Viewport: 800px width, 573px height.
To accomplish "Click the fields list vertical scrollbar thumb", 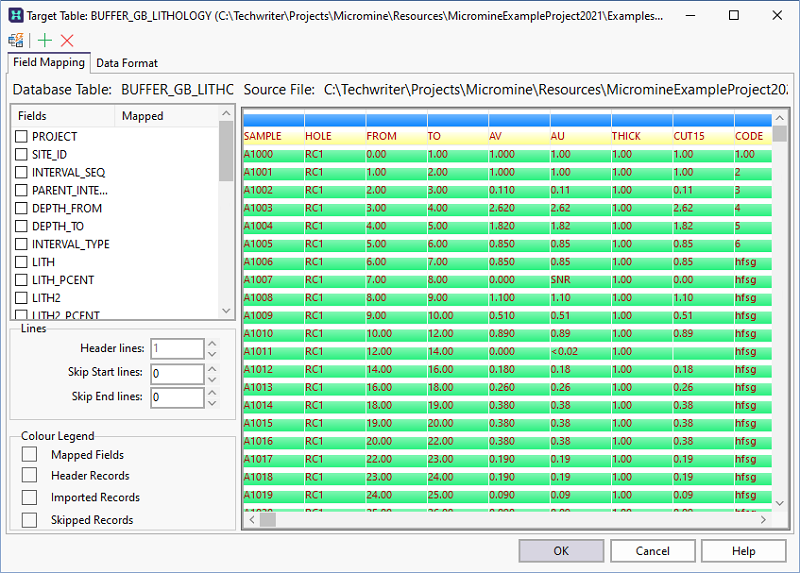I will click(x=226, y=151).
